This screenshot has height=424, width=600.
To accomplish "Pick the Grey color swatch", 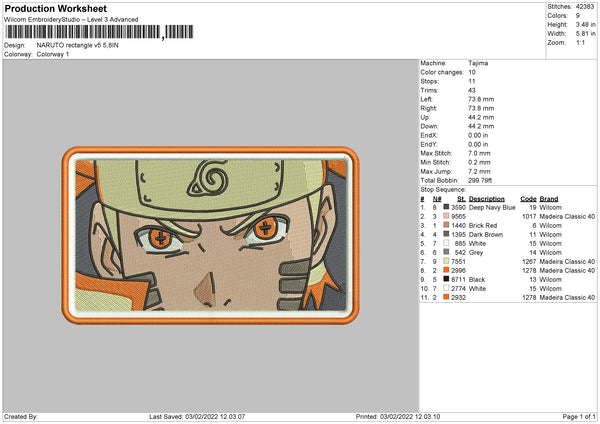I will click(446, 252).
